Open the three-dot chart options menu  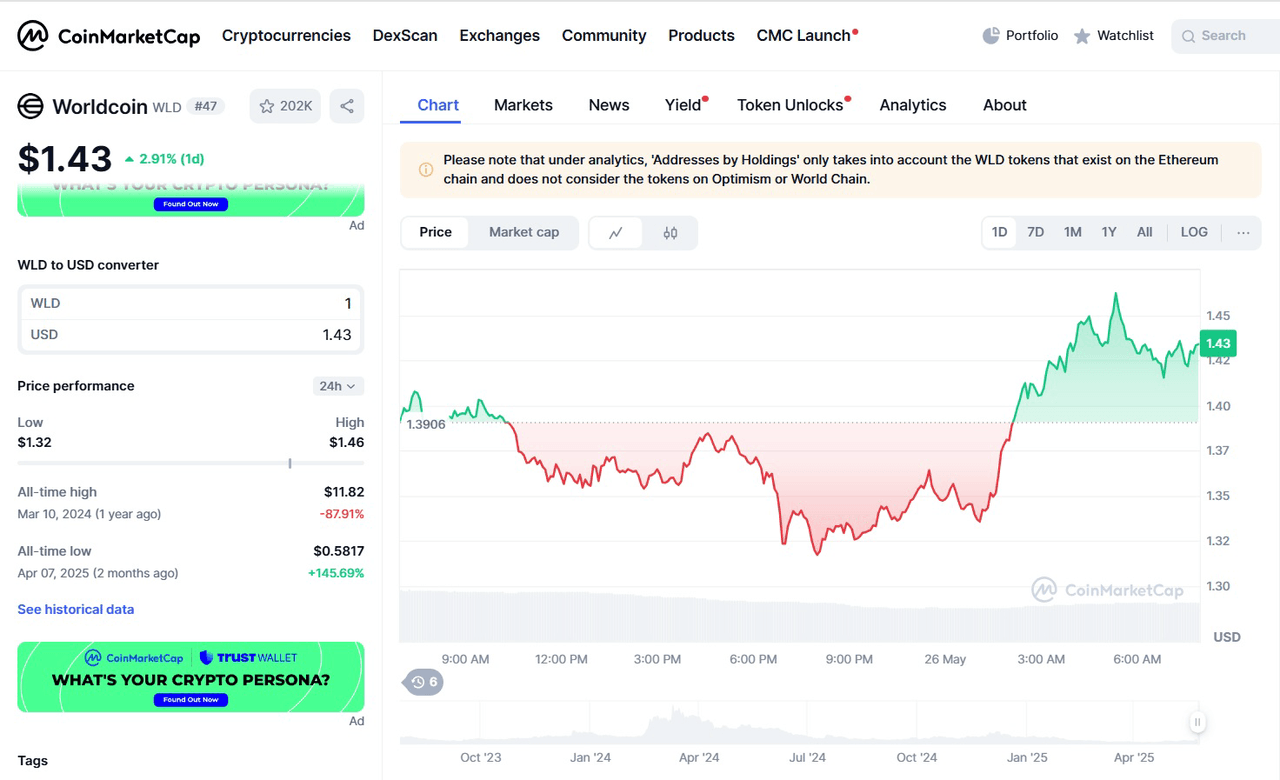pyautogui.click(x=1243, y=232)
